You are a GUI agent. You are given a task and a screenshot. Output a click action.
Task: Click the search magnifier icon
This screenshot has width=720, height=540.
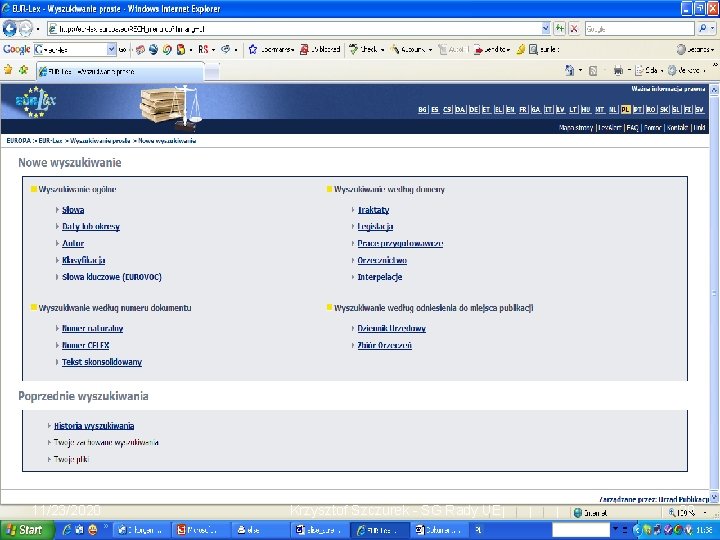click(x=703, y=29)
